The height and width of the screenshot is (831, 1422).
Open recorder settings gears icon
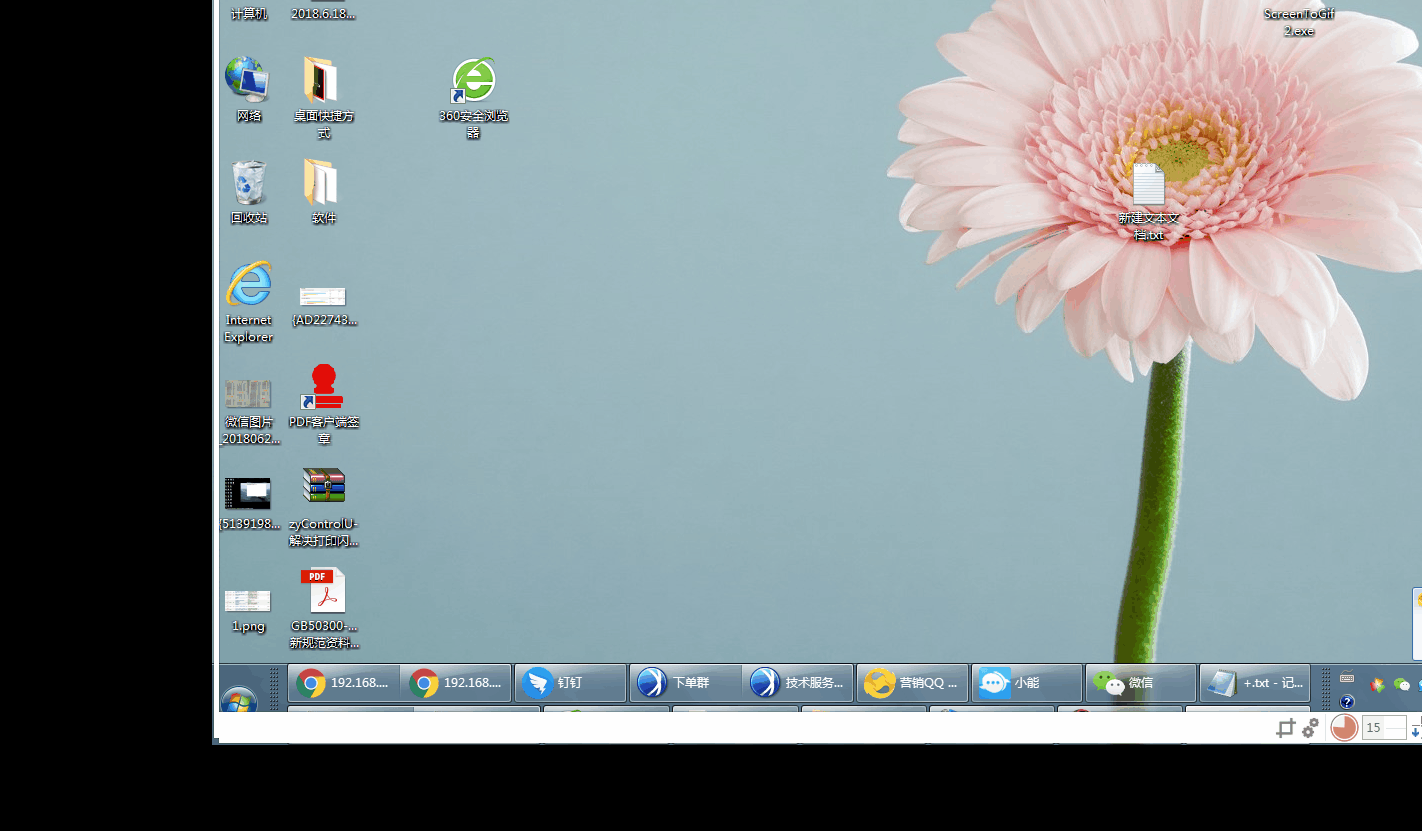pyautogui.click(x=1310, y=728)
